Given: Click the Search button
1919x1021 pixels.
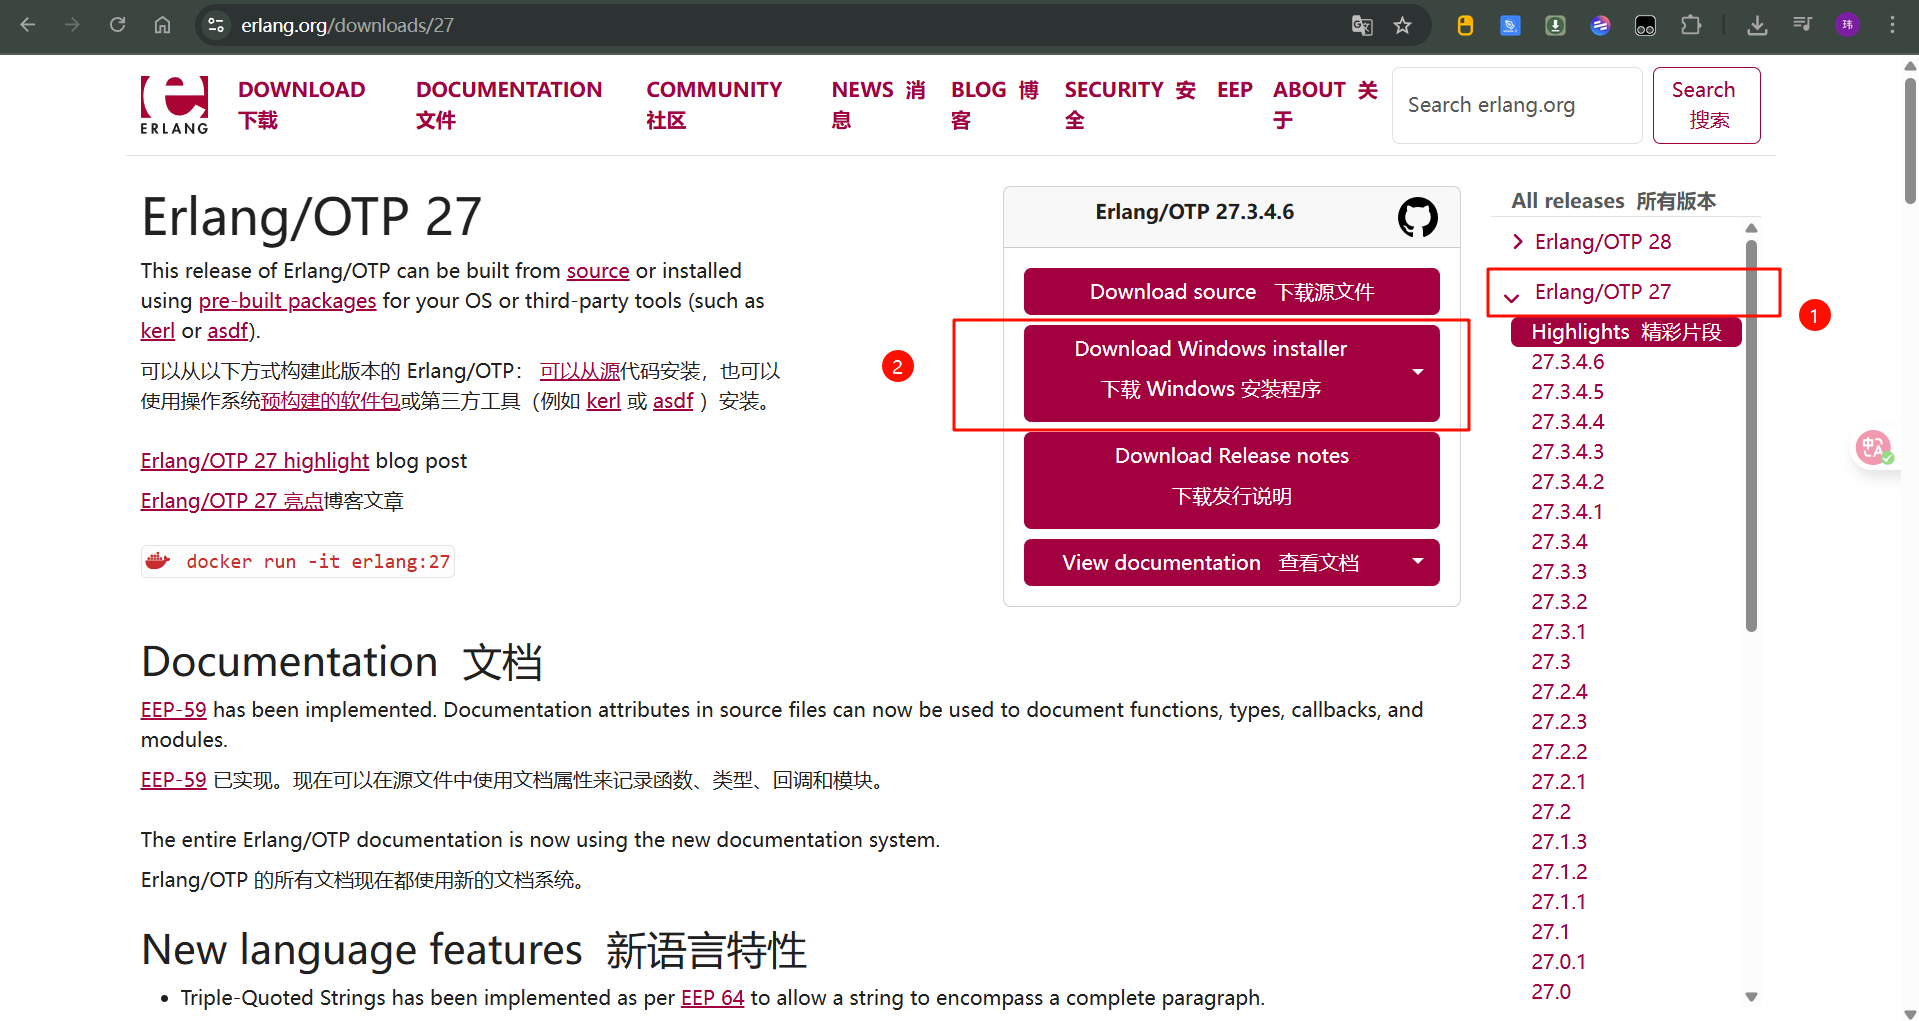Looking at the screenshot, I should click(1706, 105).
